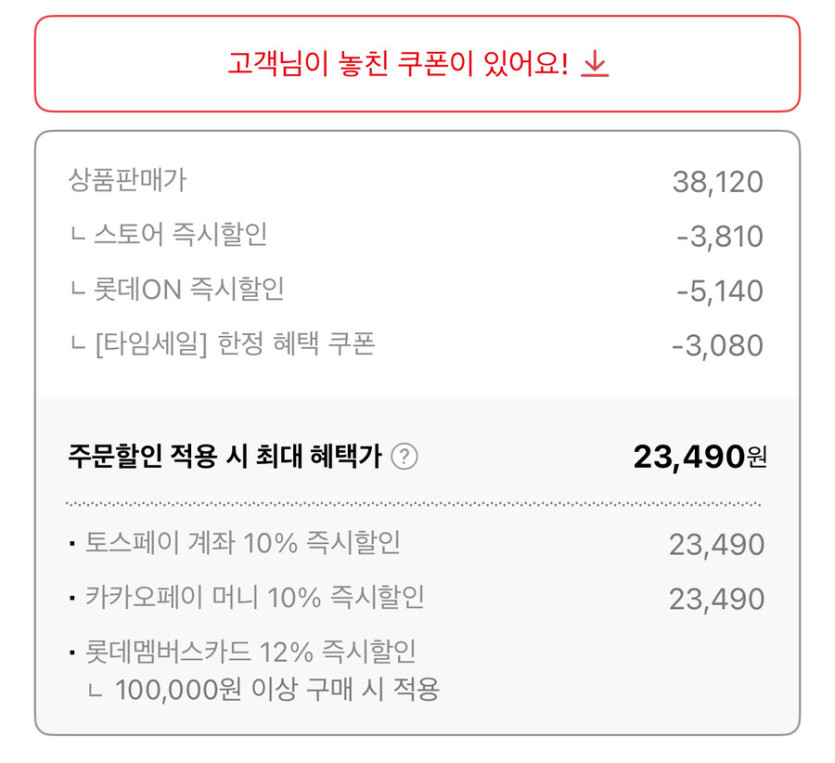Select the ㄴ indent marker beside 스토어 즉시할인
The width and height of the screenshot is (835, 763).
(77, 235)
